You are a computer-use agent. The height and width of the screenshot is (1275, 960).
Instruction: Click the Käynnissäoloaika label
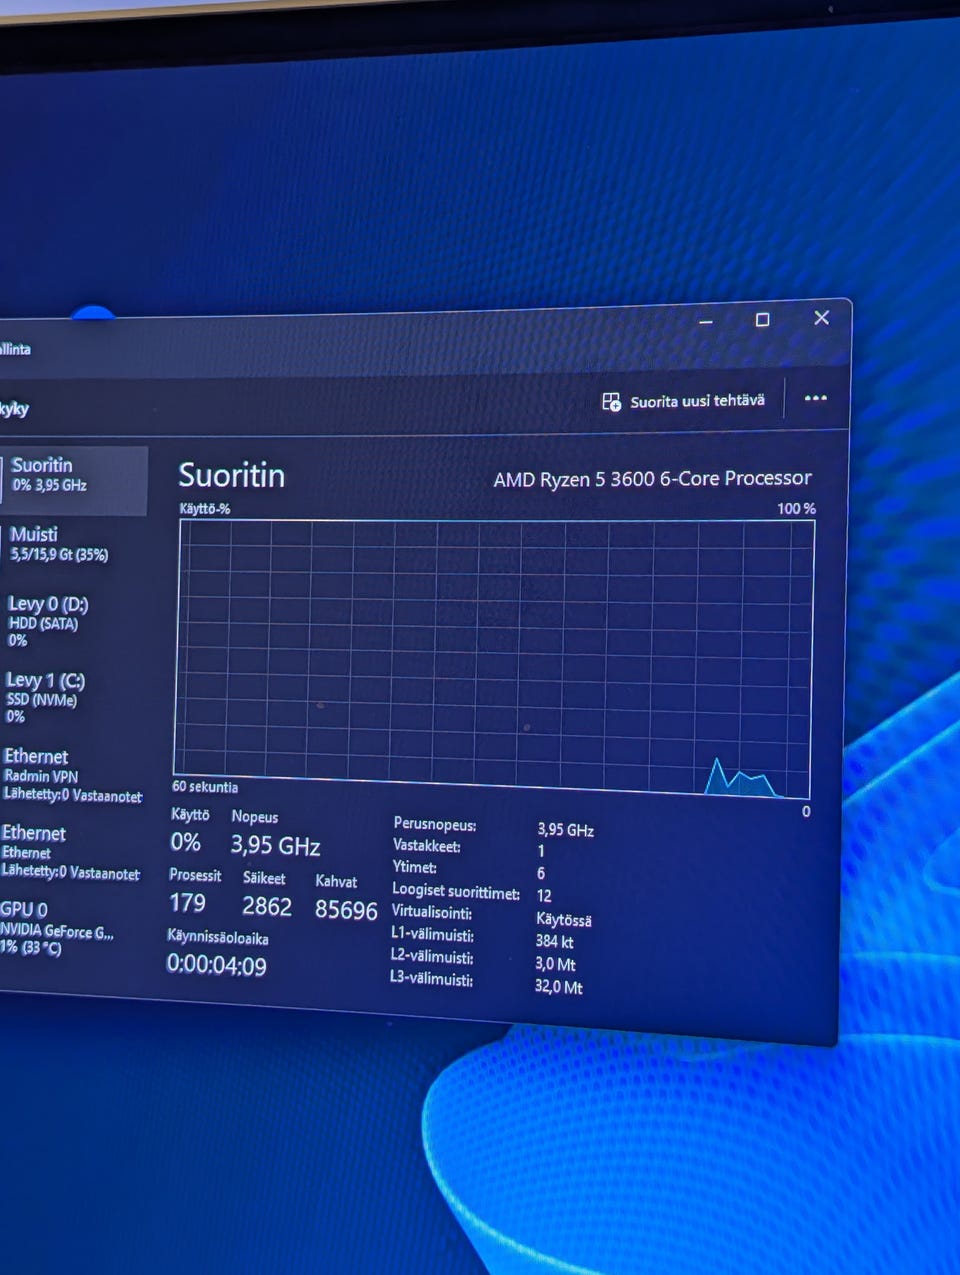click(218, 938)
